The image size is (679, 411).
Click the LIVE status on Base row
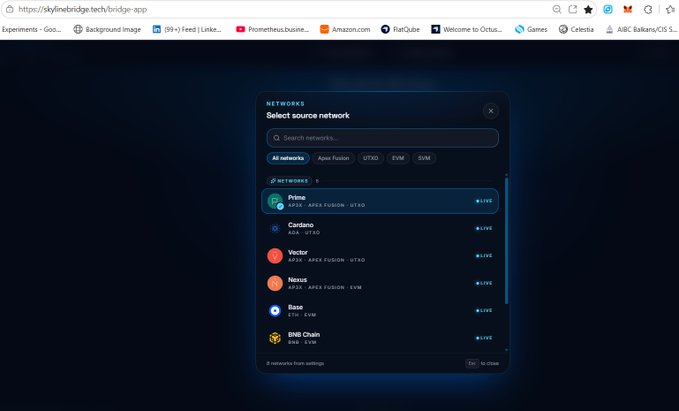coord(484,311)
